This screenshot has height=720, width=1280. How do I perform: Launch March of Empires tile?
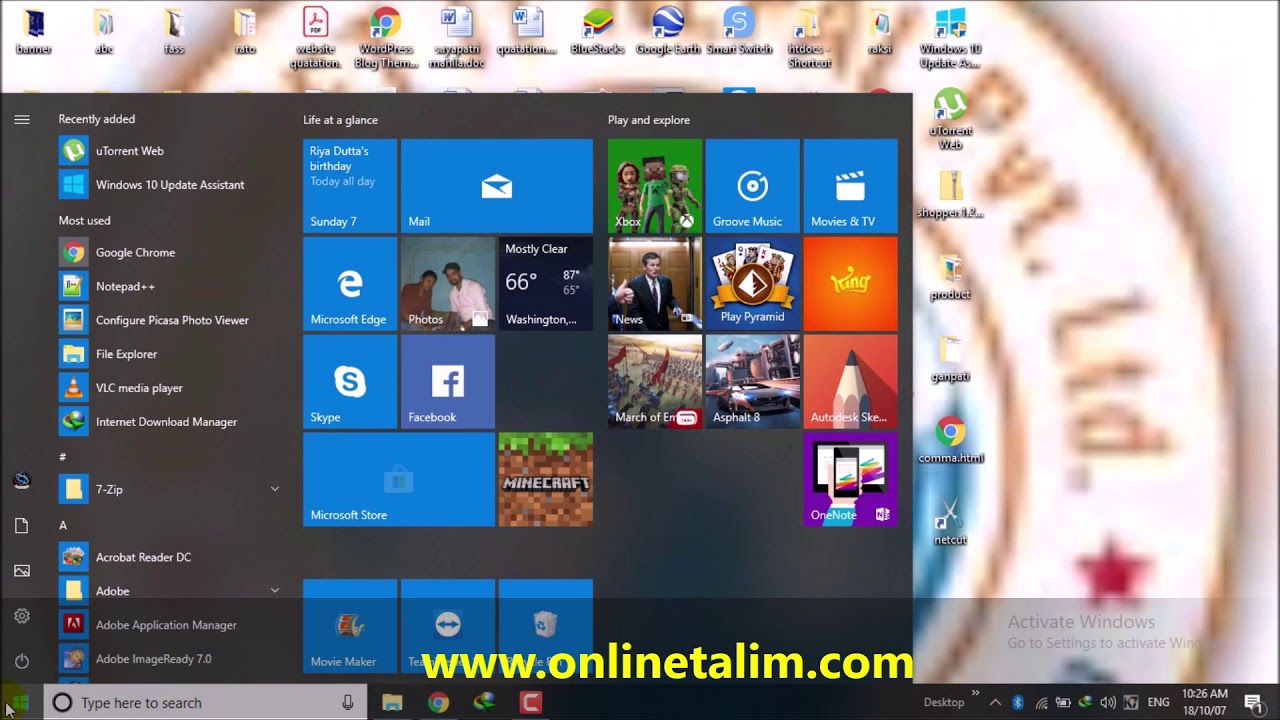(655, 382)
